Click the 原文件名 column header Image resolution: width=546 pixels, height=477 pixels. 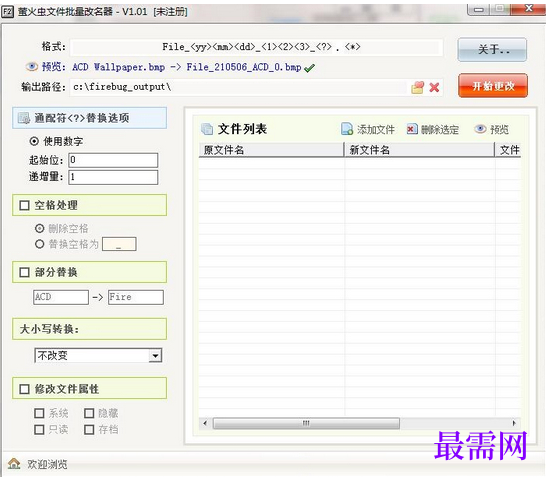(271, 150)
